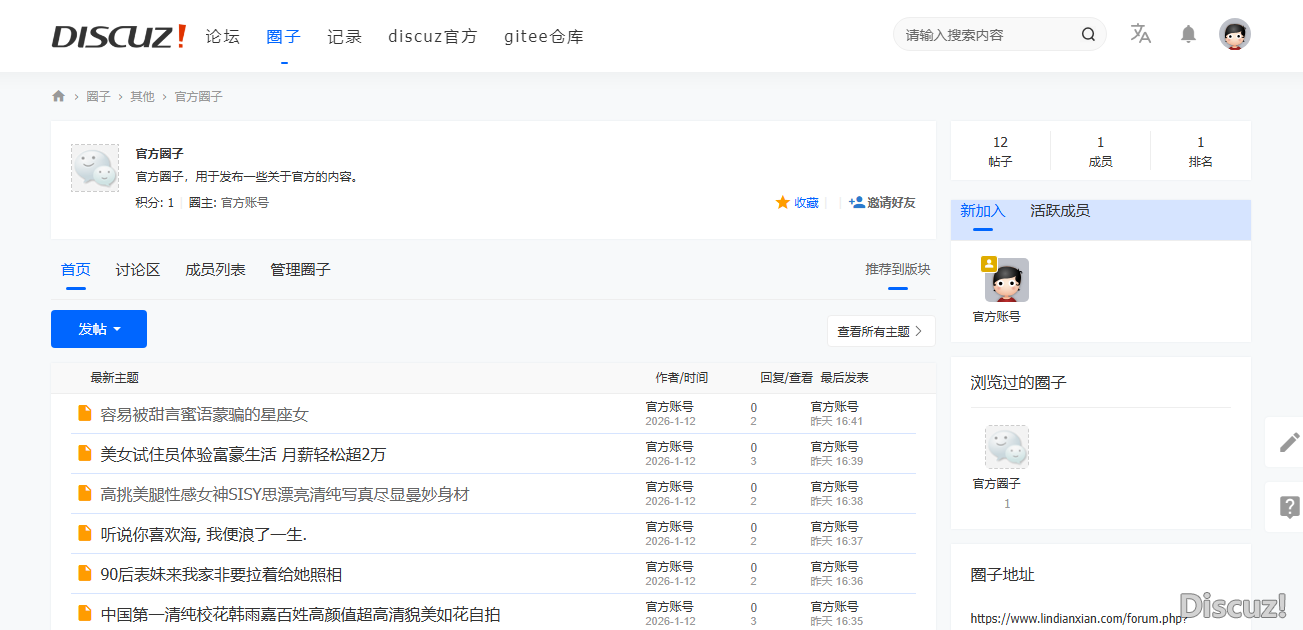This screenshot has width=1303, height=630.
Task: Click the user avatar in header
Action: pyautogui.click(x=1234, y=34)
